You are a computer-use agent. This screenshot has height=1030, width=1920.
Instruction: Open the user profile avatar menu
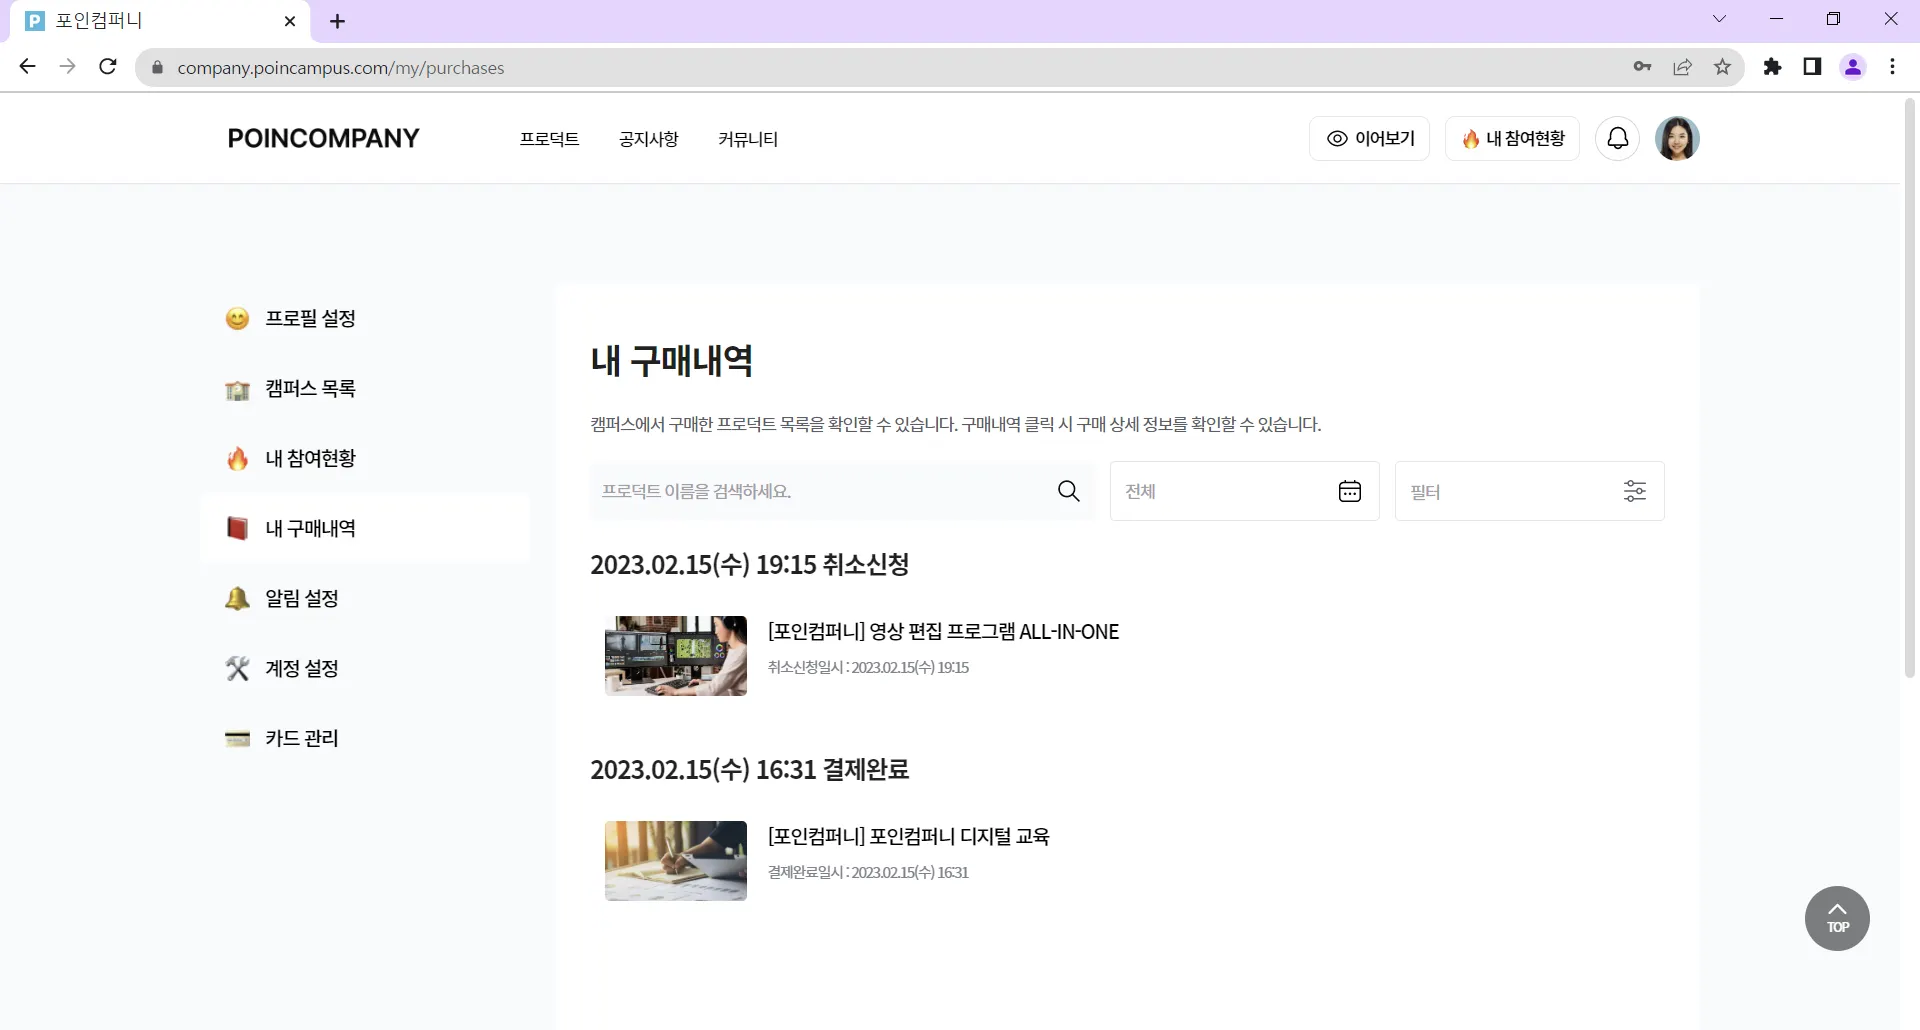pyautogui.click(x=1677, y=138)
